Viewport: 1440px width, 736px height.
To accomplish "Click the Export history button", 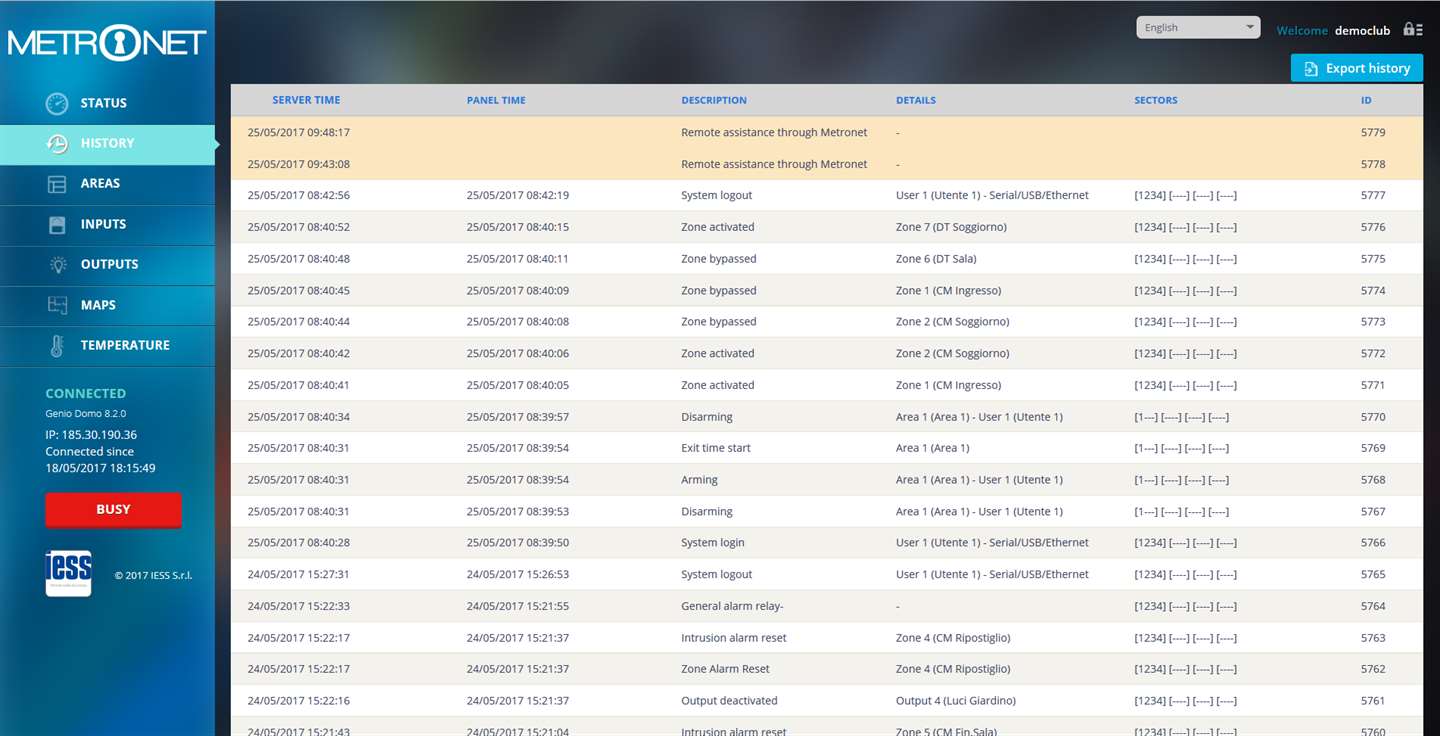I will click(1357, 68).
